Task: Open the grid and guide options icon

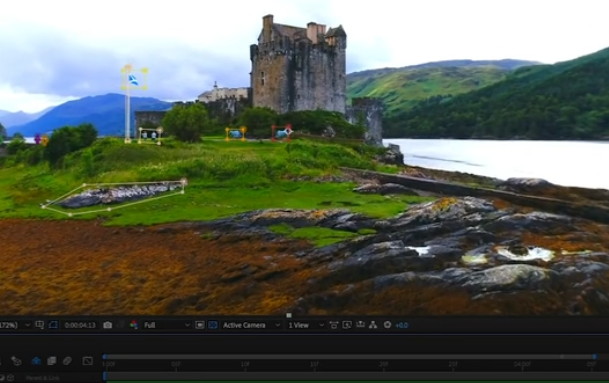Action: [x=39, y=325]
